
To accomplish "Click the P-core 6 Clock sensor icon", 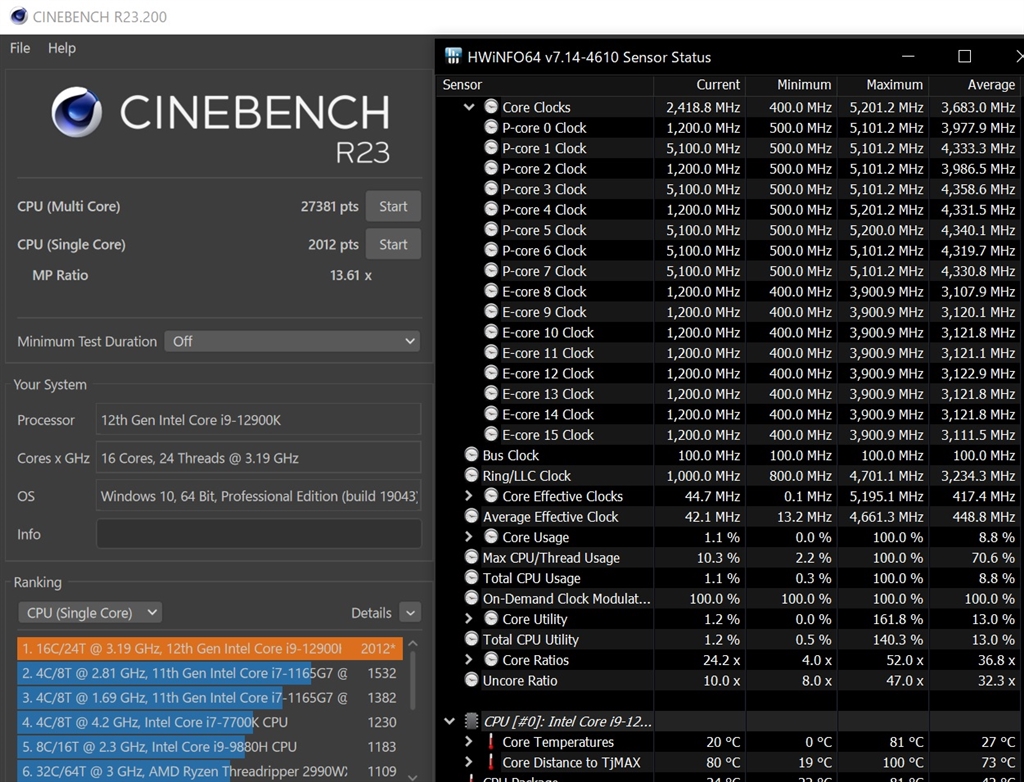I will click(x=491, y=250).
